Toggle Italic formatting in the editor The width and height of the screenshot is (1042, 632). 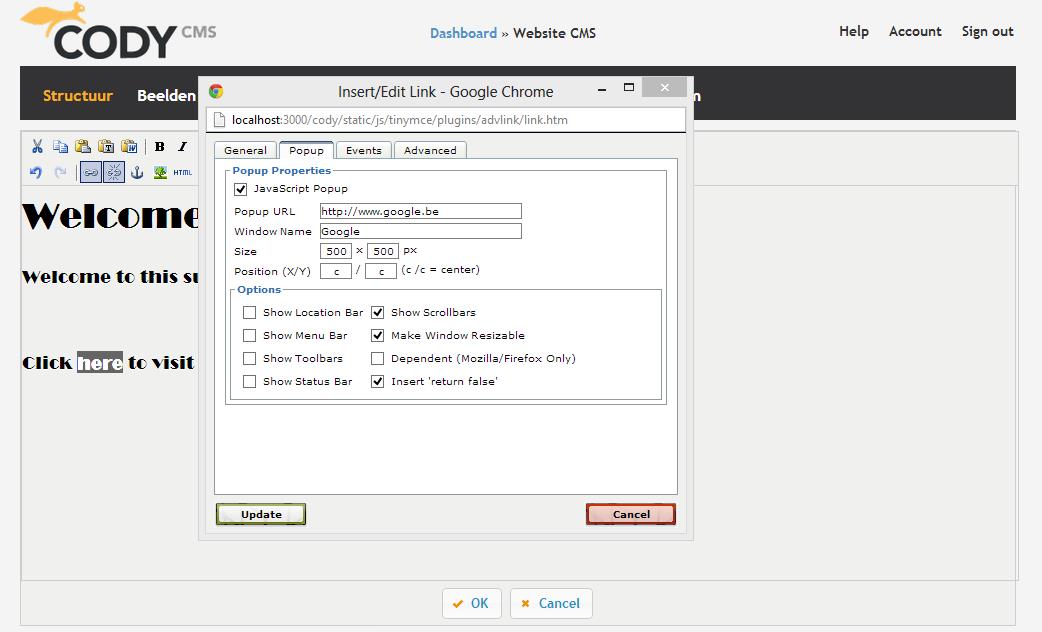182,146
